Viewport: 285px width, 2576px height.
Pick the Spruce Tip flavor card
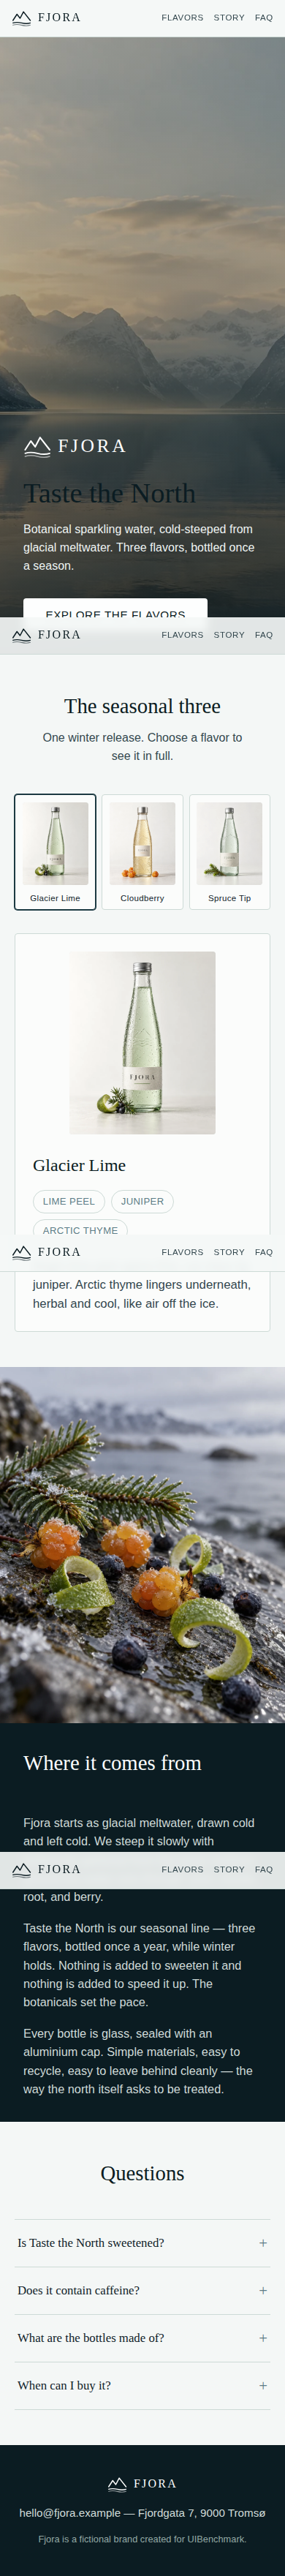click(229, 852)
